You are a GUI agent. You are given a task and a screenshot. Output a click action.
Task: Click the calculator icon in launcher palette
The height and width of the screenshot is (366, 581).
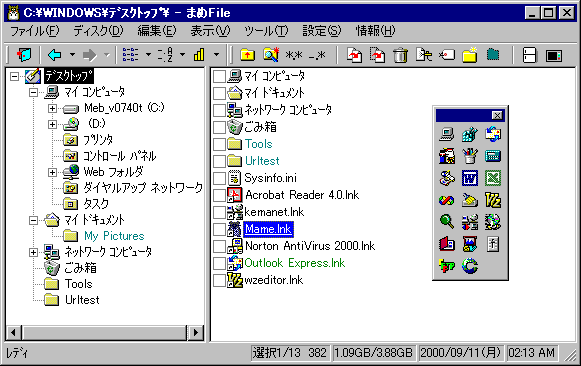[x=493, y=156]
